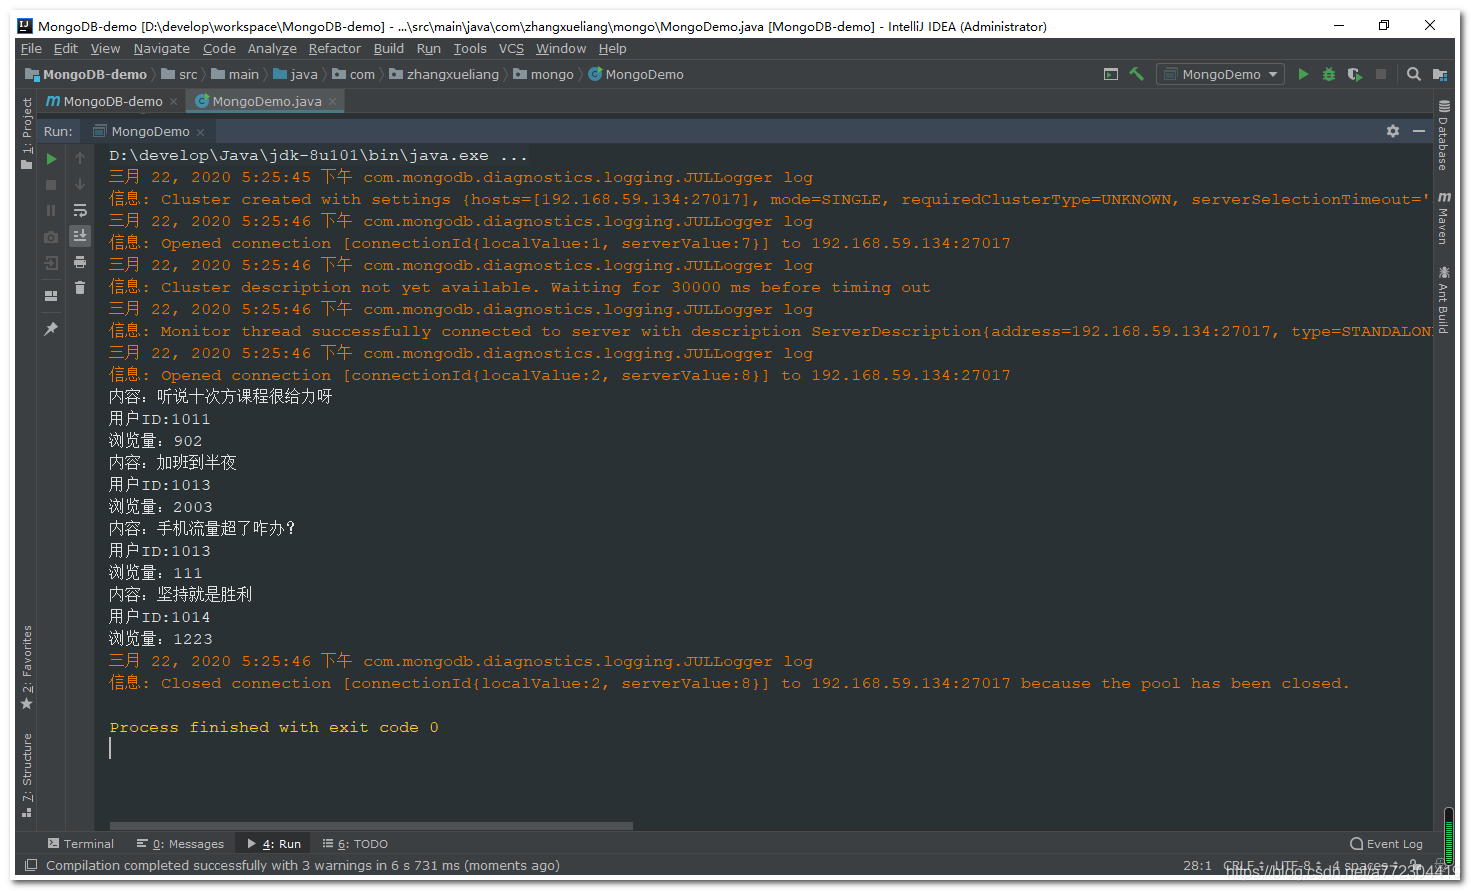Run MongoDemo with Coverage
Viewport: 1471px width, 891px height.
[1355, 74]
